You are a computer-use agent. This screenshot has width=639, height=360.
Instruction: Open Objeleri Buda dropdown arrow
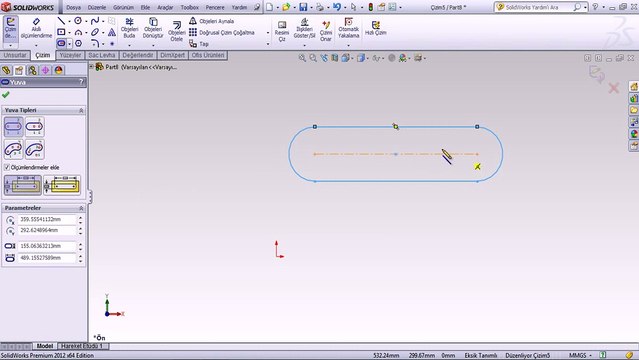point(129,45)
